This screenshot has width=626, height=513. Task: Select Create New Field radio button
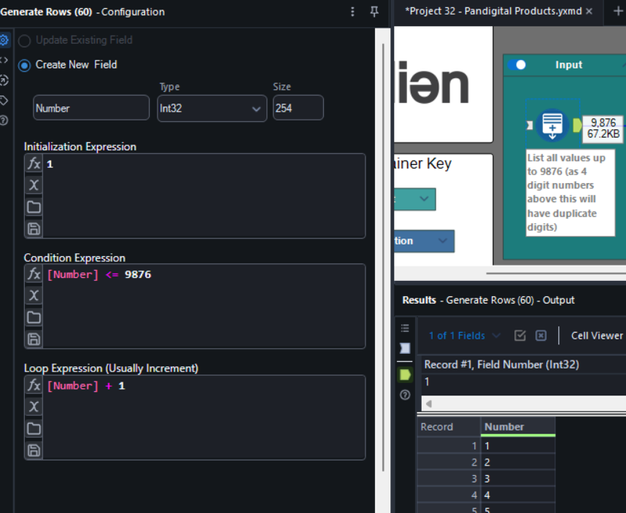24,65
